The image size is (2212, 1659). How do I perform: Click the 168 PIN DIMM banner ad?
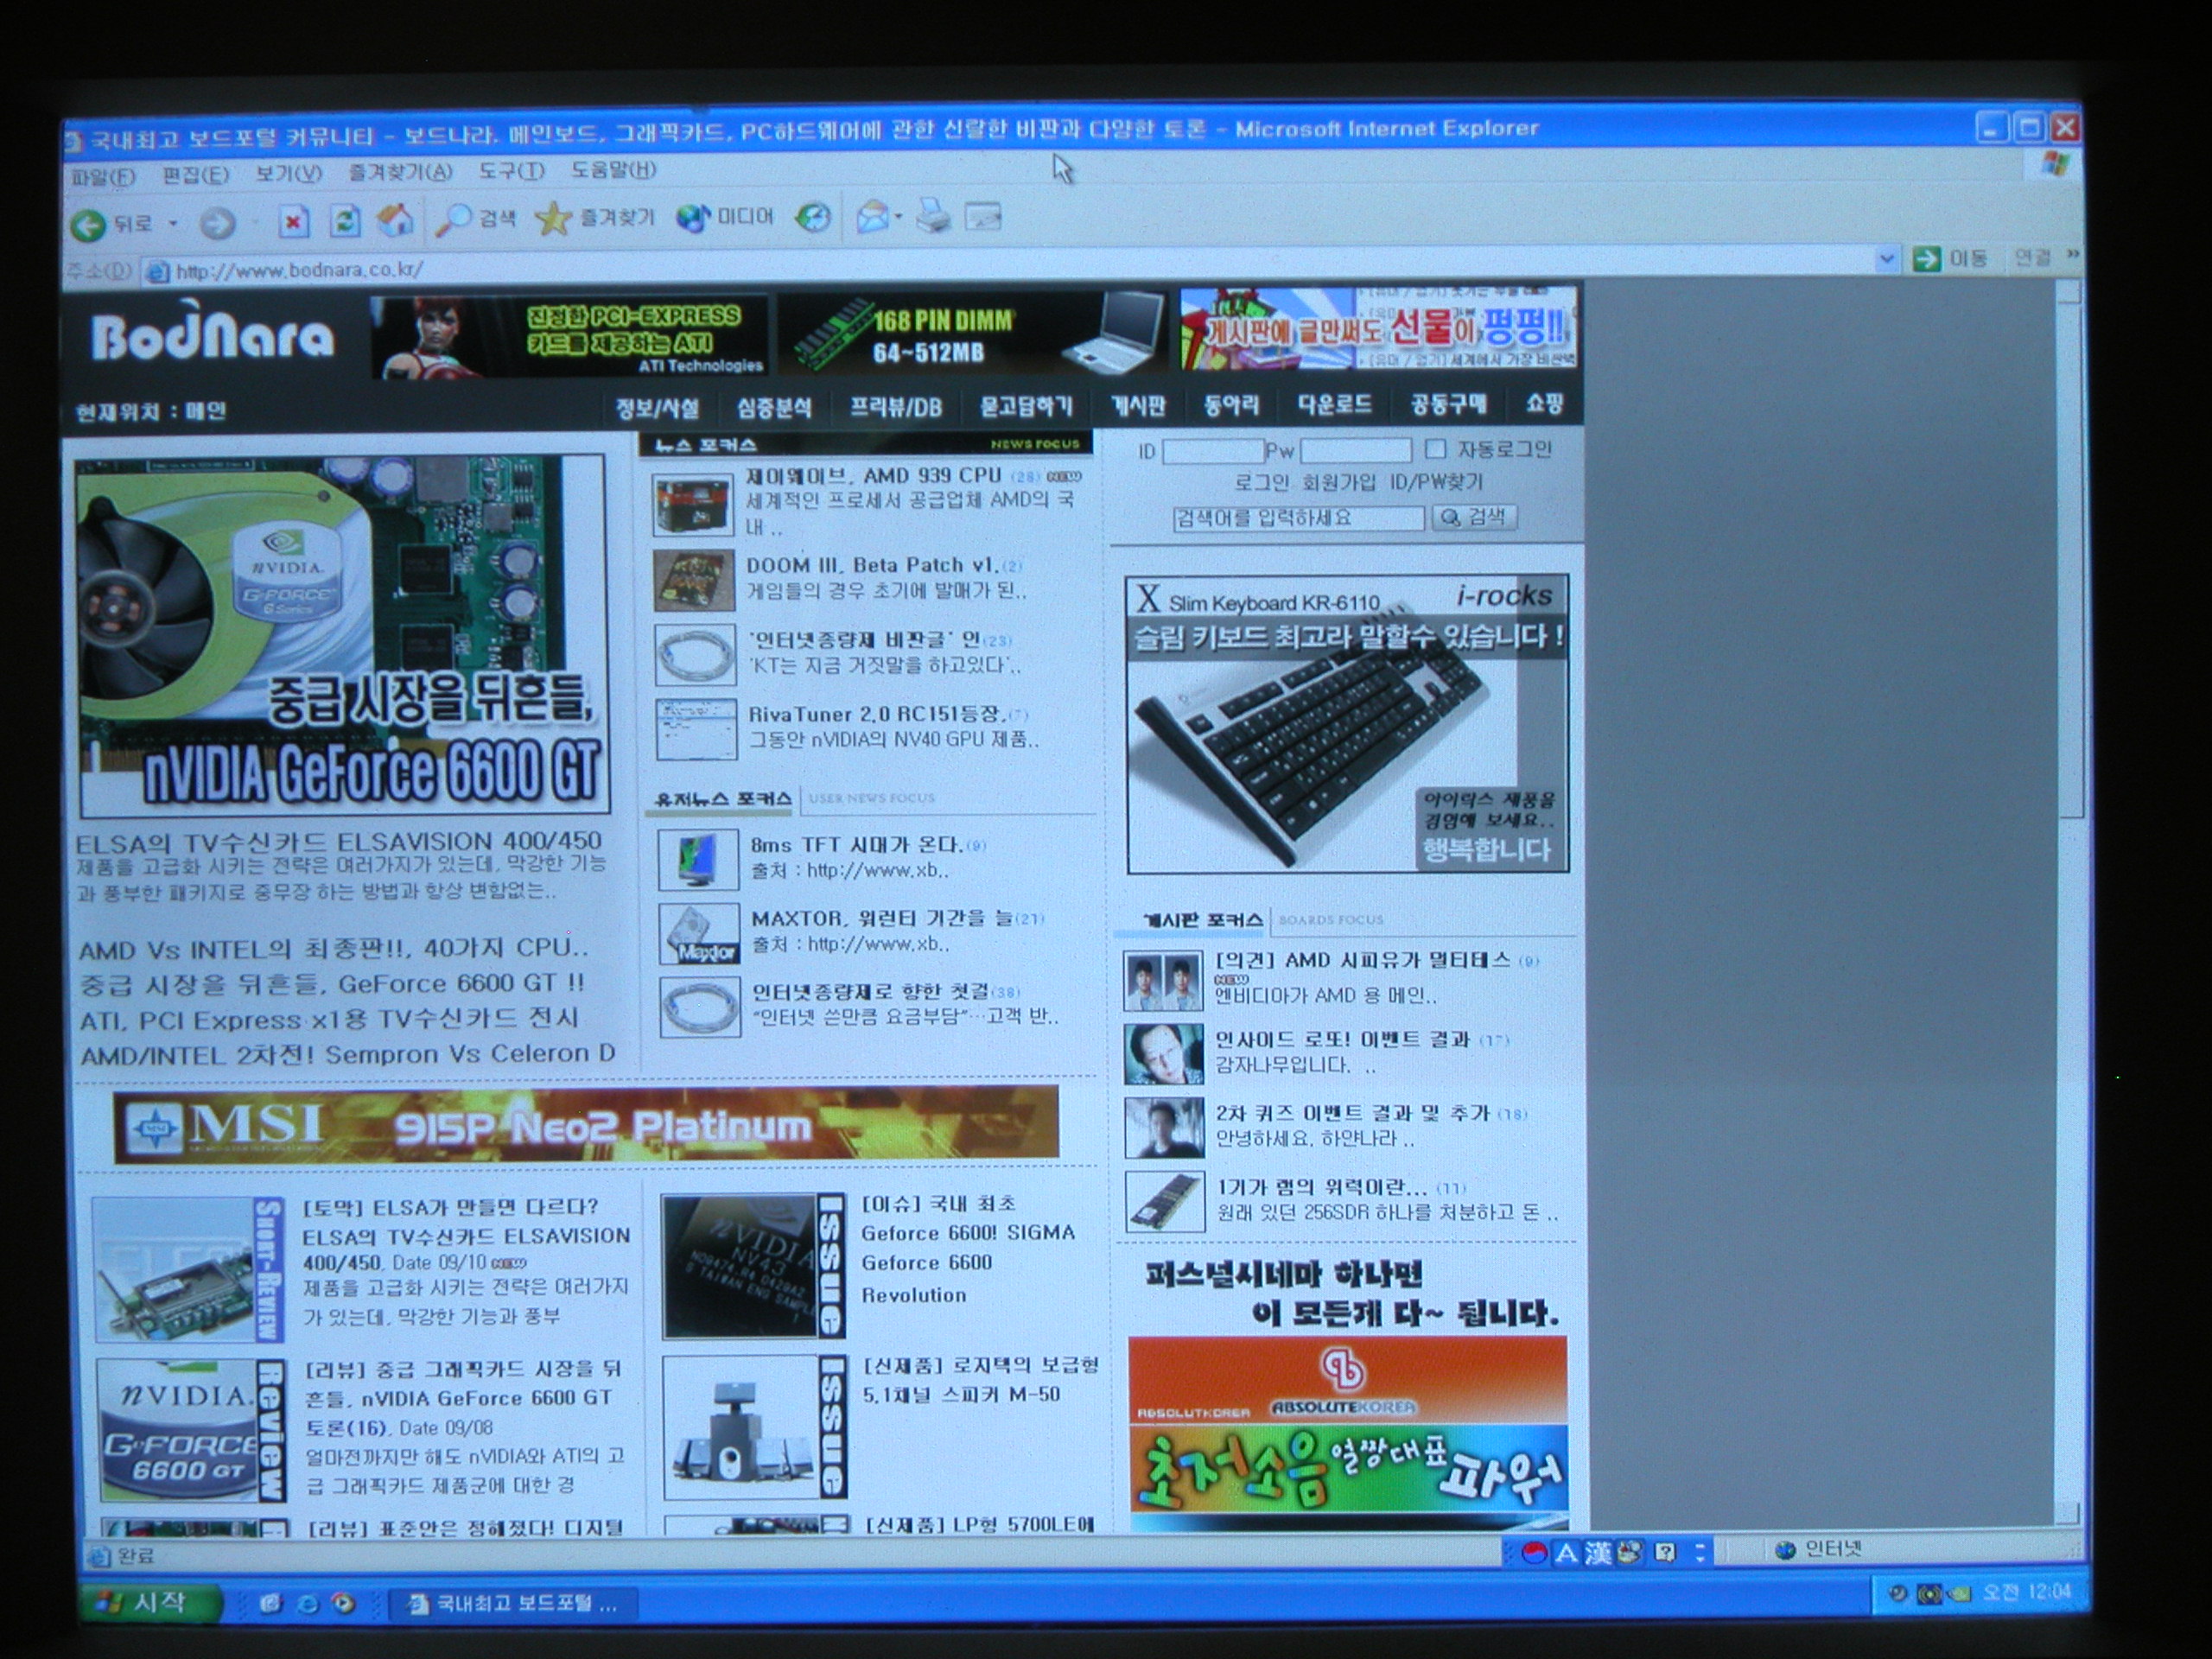(x=972, y=333)
